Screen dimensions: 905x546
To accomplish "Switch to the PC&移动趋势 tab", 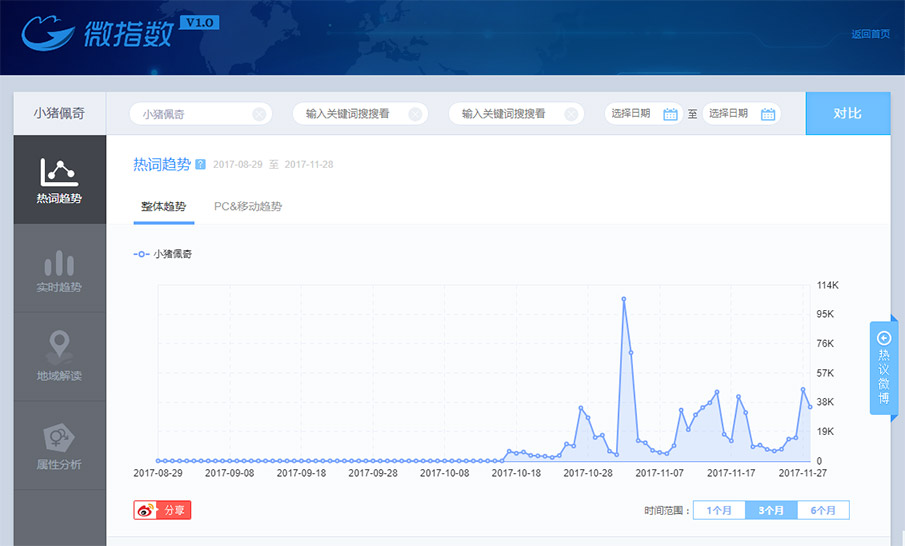I will [248, 207].
